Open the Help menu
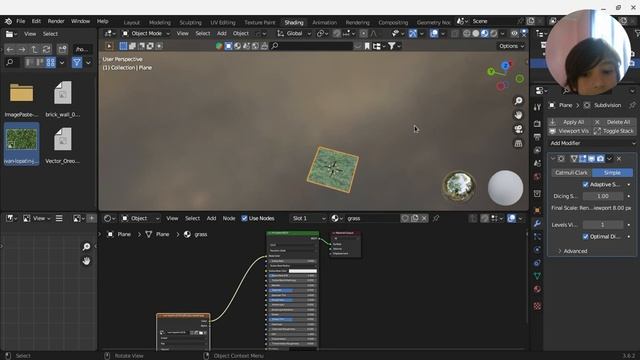This screenshot has height=360, width=640. [x=102, y=21]
